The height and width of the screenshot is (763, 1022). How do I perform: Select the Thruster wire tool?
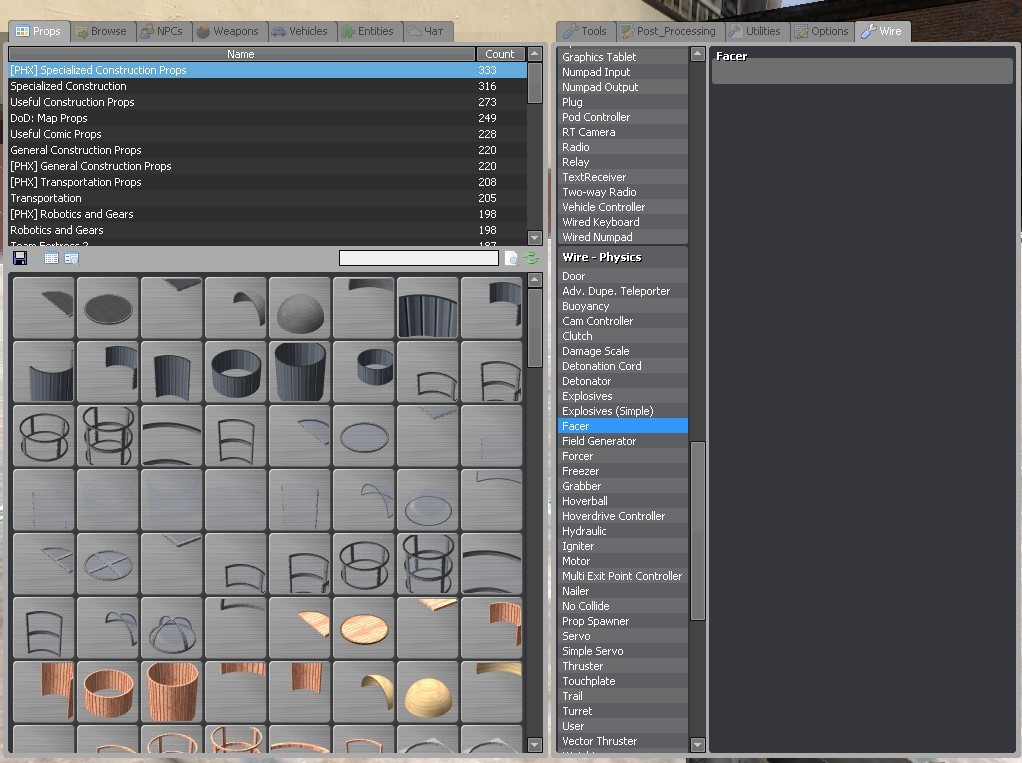coord(582,666)
